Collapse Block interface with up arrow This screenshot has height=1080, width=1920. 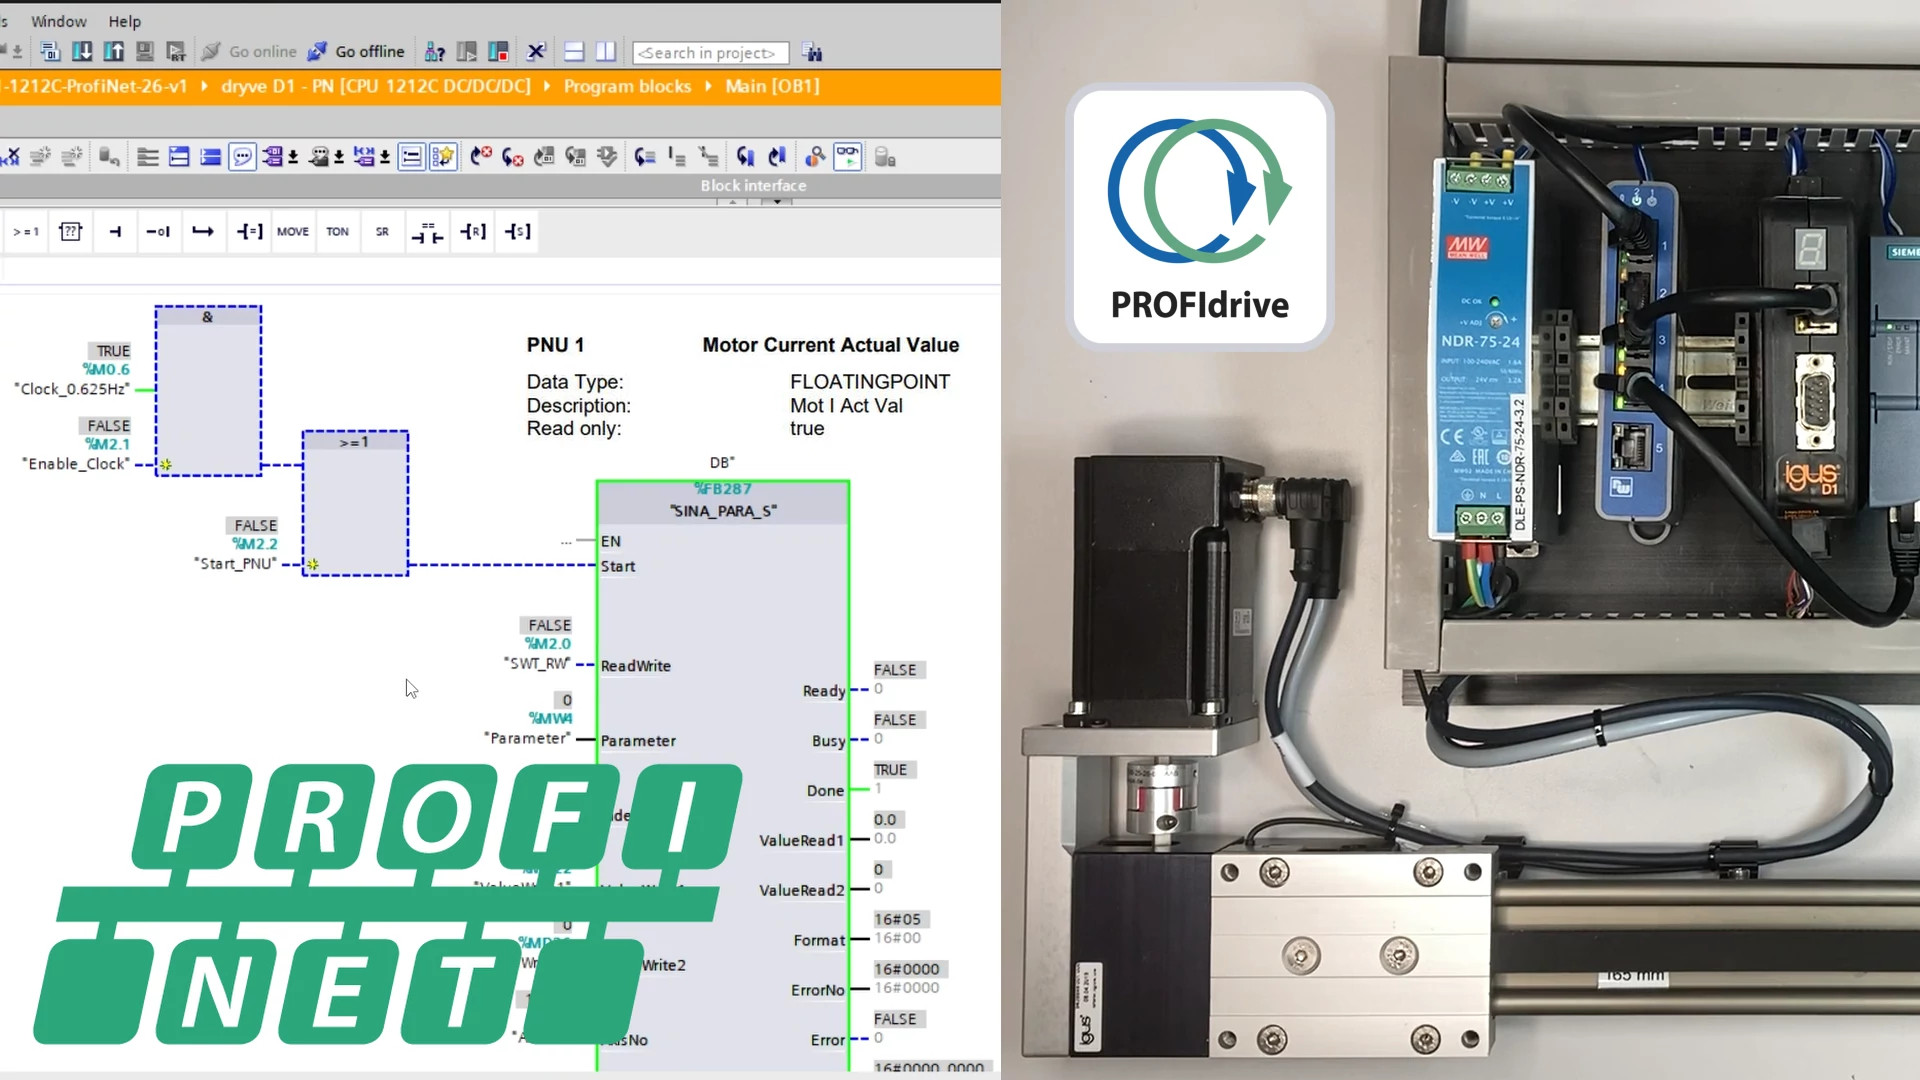(x=733, y=201)
